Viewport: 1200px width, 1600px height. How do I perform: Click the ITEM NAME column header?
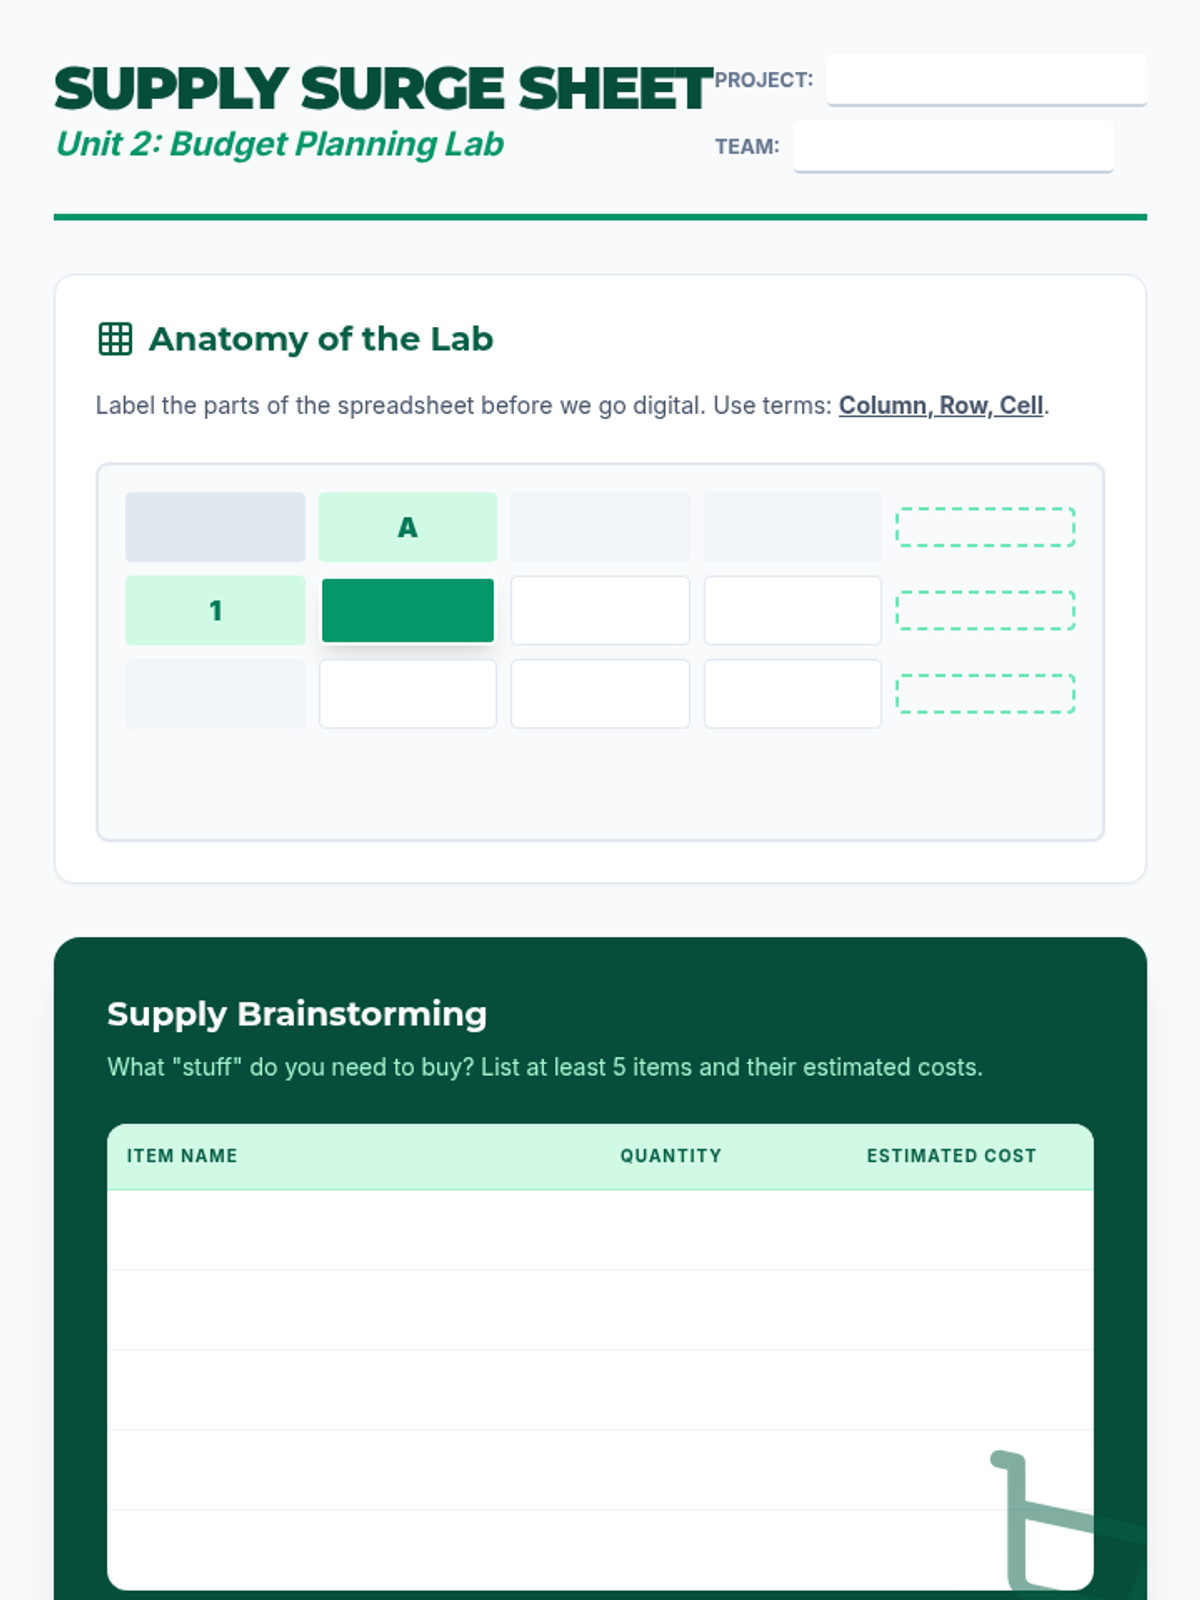[182, 1156]
